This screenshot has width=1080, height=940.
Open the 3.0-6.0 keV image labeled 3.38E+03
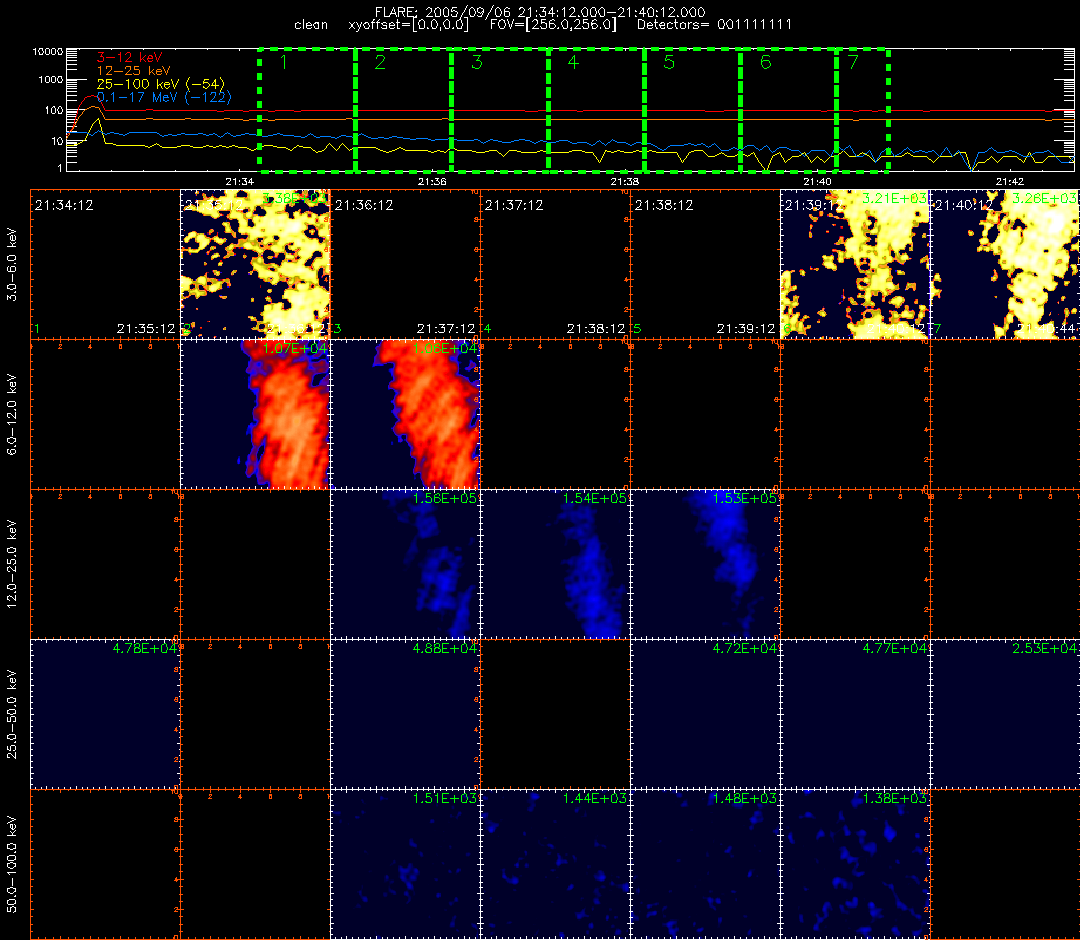point(256,264)
